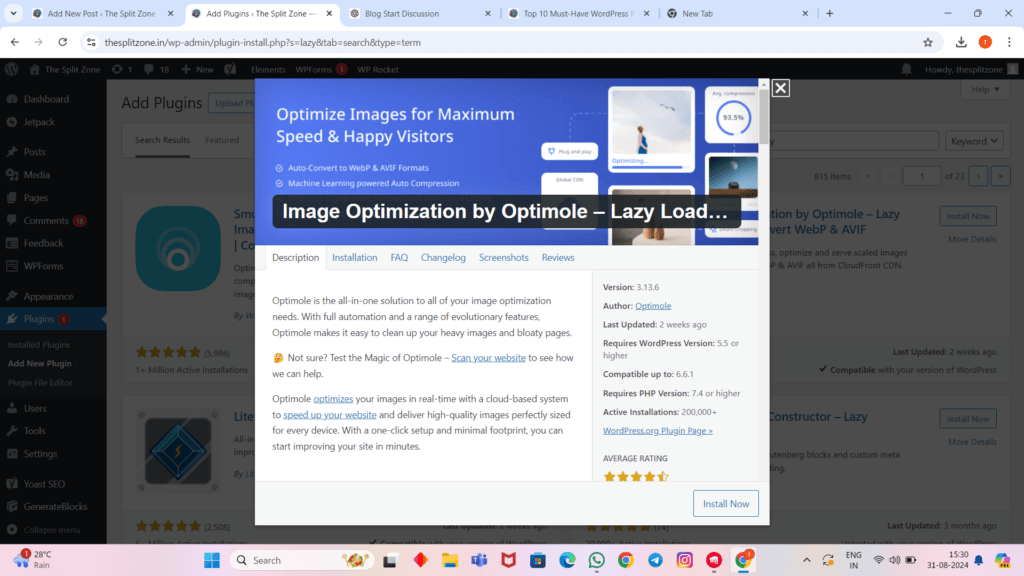Collapse the WordPress admin menu
This screenshot has height=576, width=1024.
(x=53, y=530)
